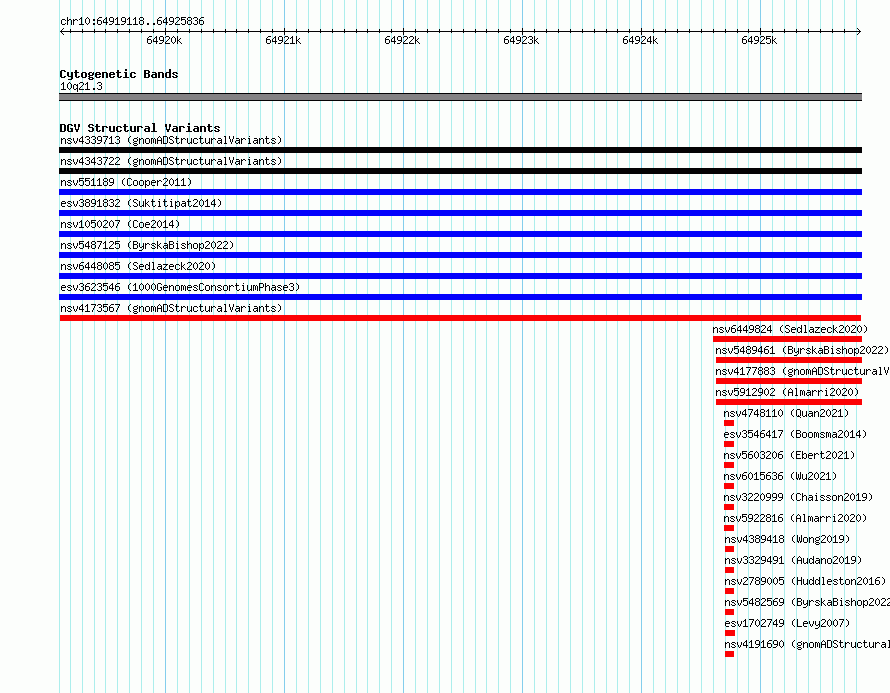
Task: Click the Cytogenetic Bands track title
Action: (x=119, y=74)
